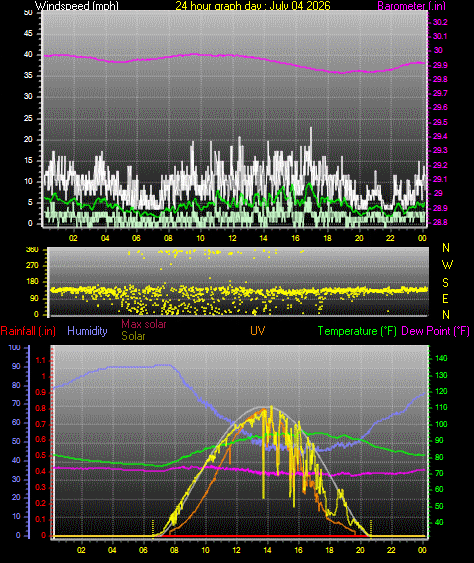Screen dimensions: 474x563
Task: Select the 30.1 barometer scale value
Action: [440, 36]
